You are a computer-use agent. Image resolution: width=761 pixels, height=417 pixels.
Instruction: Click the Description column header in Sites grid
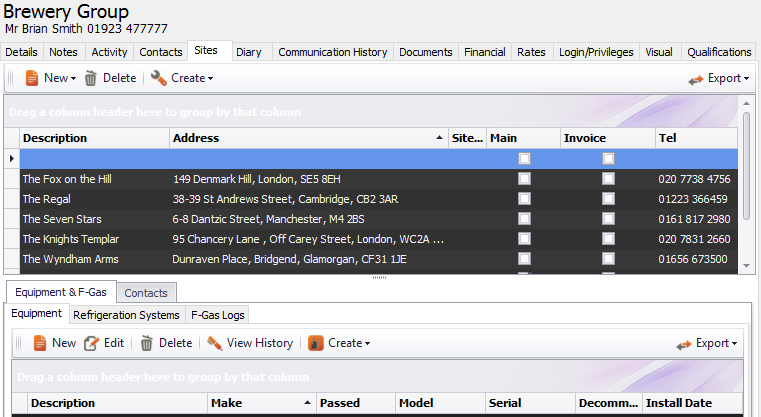click(95, 138)
